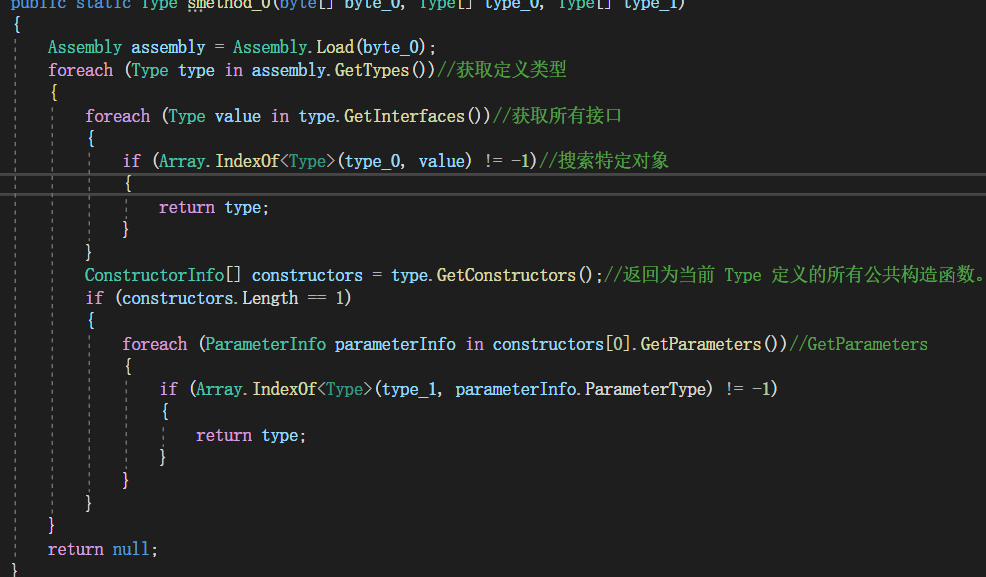Select byte_0 argument inside Assembly.Load
Viewport: 986px width, 577px height.
point(390,48)
